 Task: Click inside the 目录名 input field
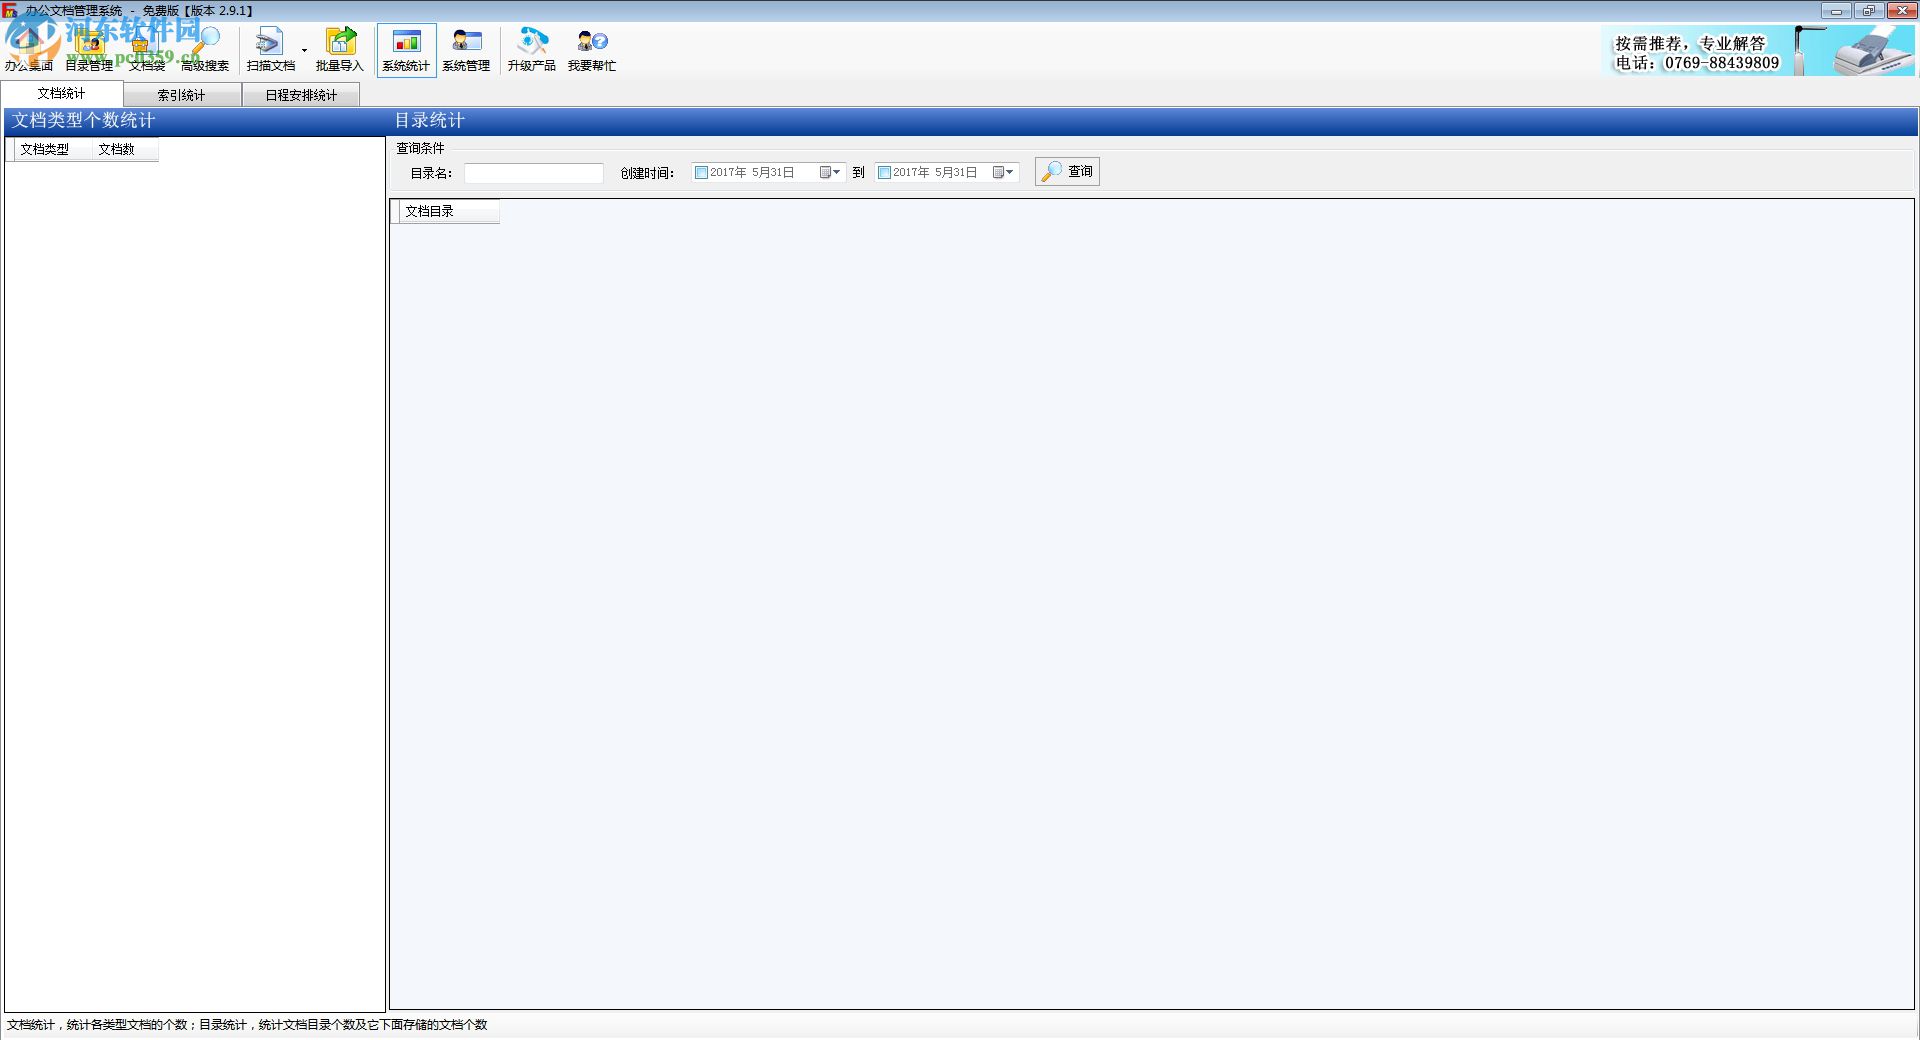point(533,172)
